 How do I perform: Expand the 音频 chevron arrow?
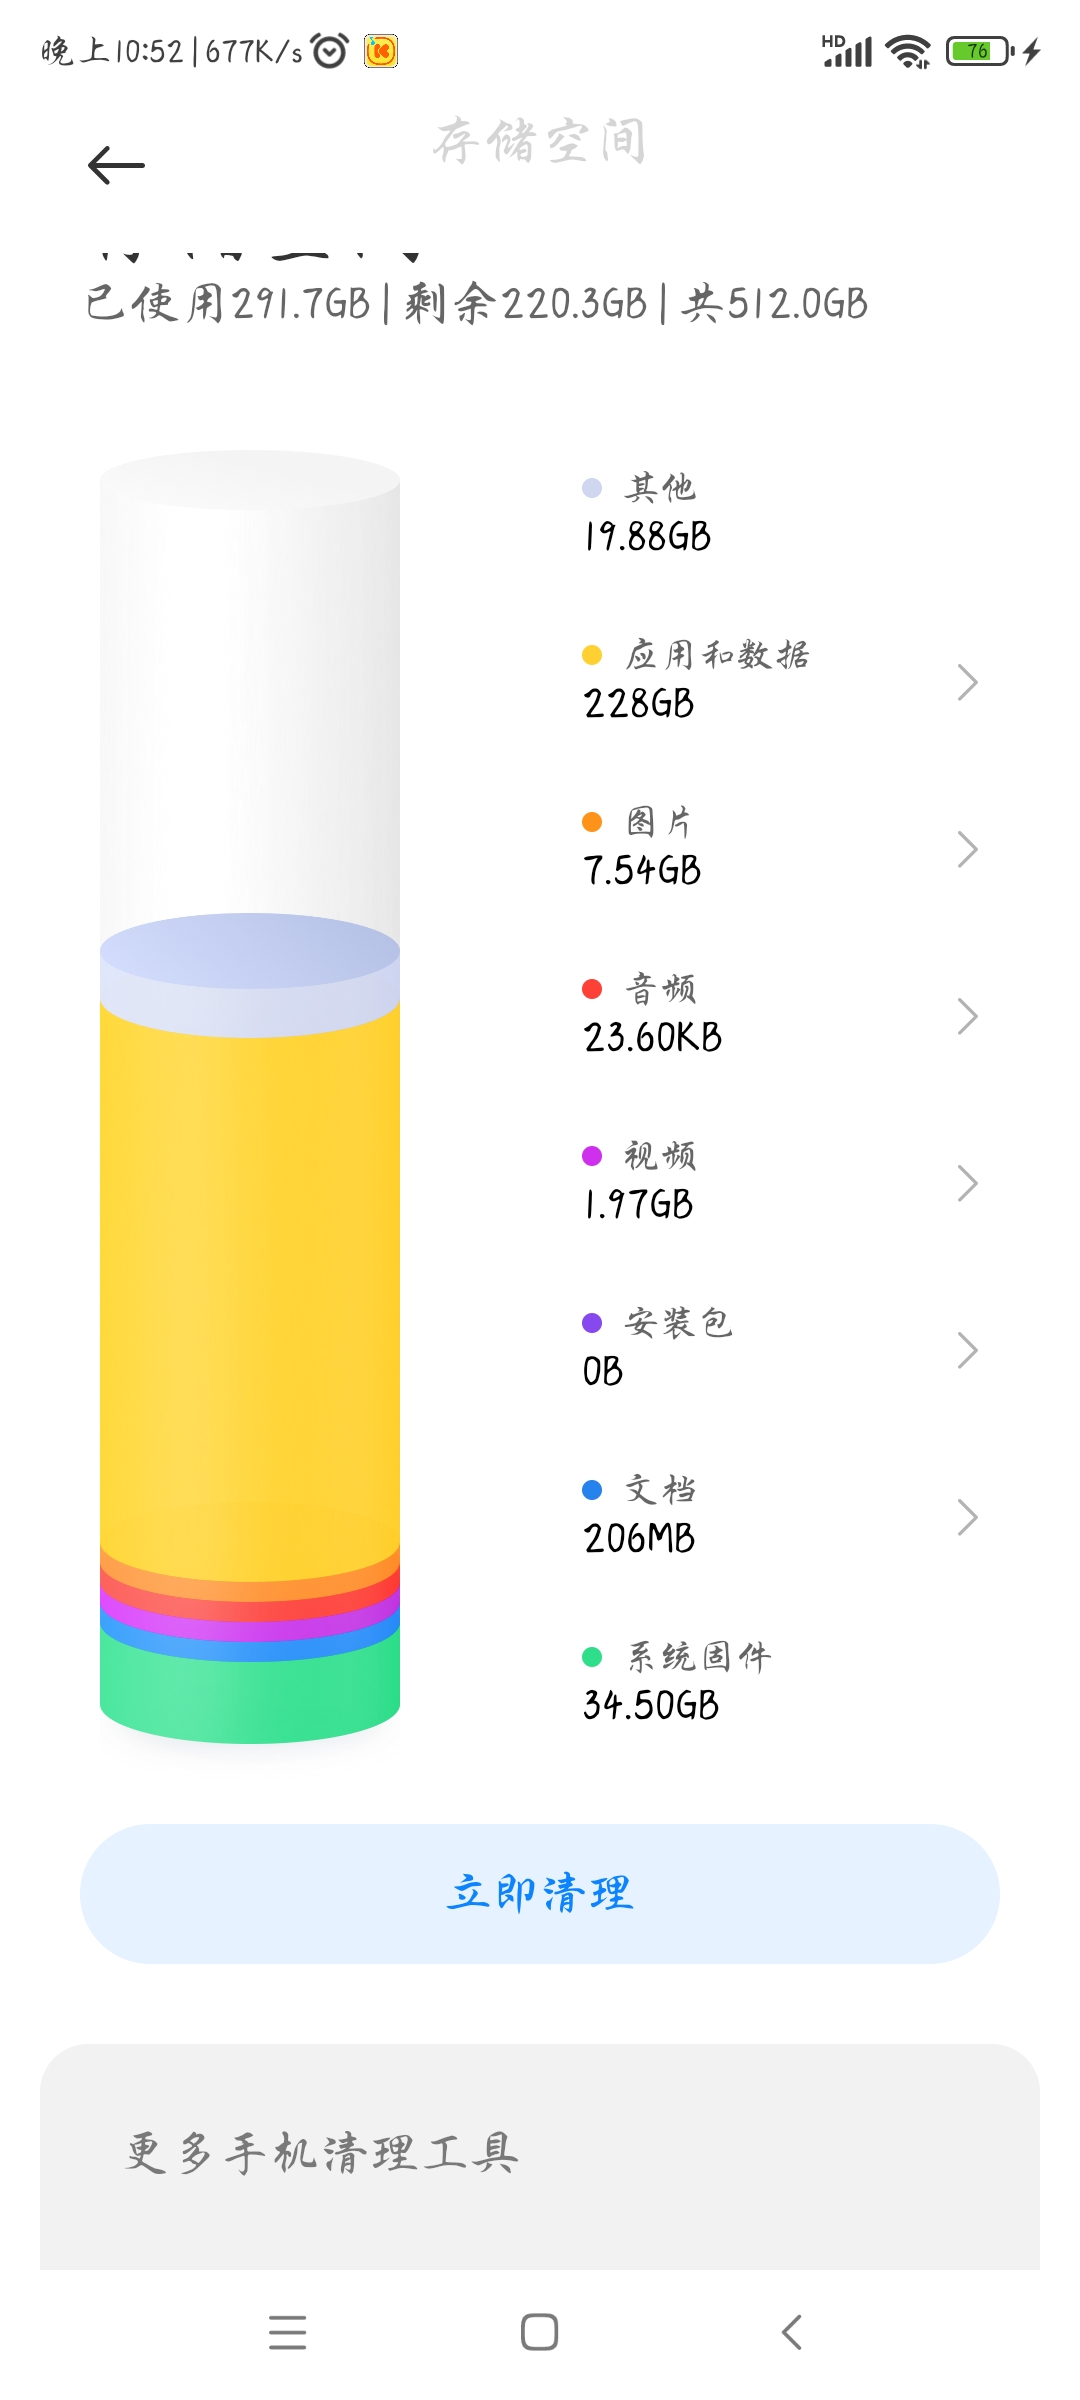click(966, 1016)
